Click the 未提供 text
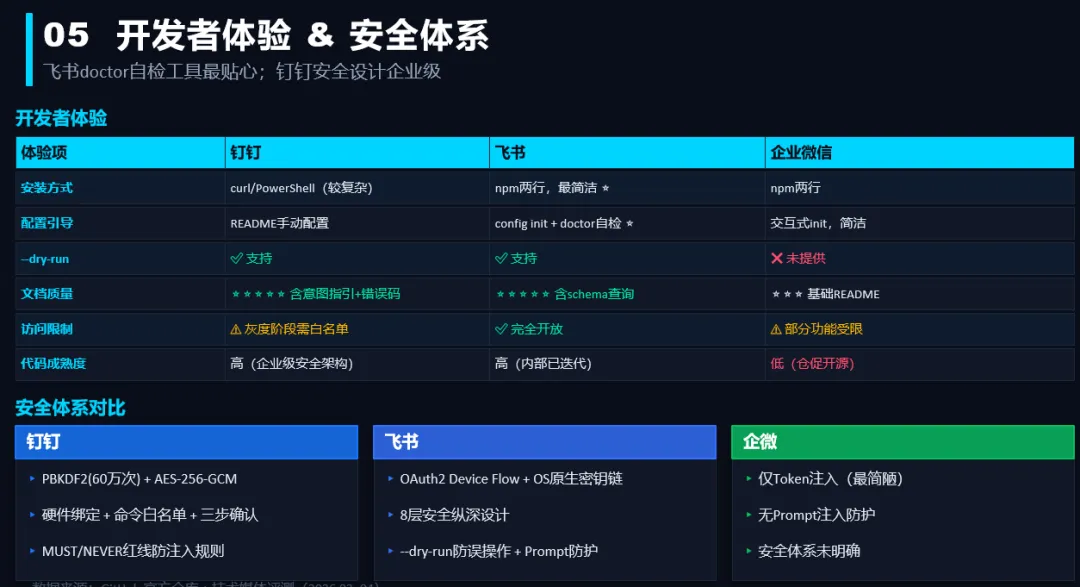Image resolution: width=1080 pixels, height=587 pixels. [x=806, y=258]
